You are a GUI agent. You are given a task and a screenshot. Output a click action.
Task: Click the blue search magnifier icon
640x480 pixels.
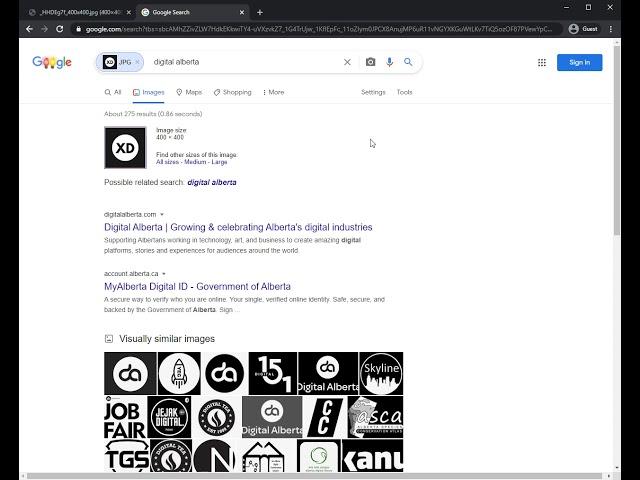tap(408, 62)
